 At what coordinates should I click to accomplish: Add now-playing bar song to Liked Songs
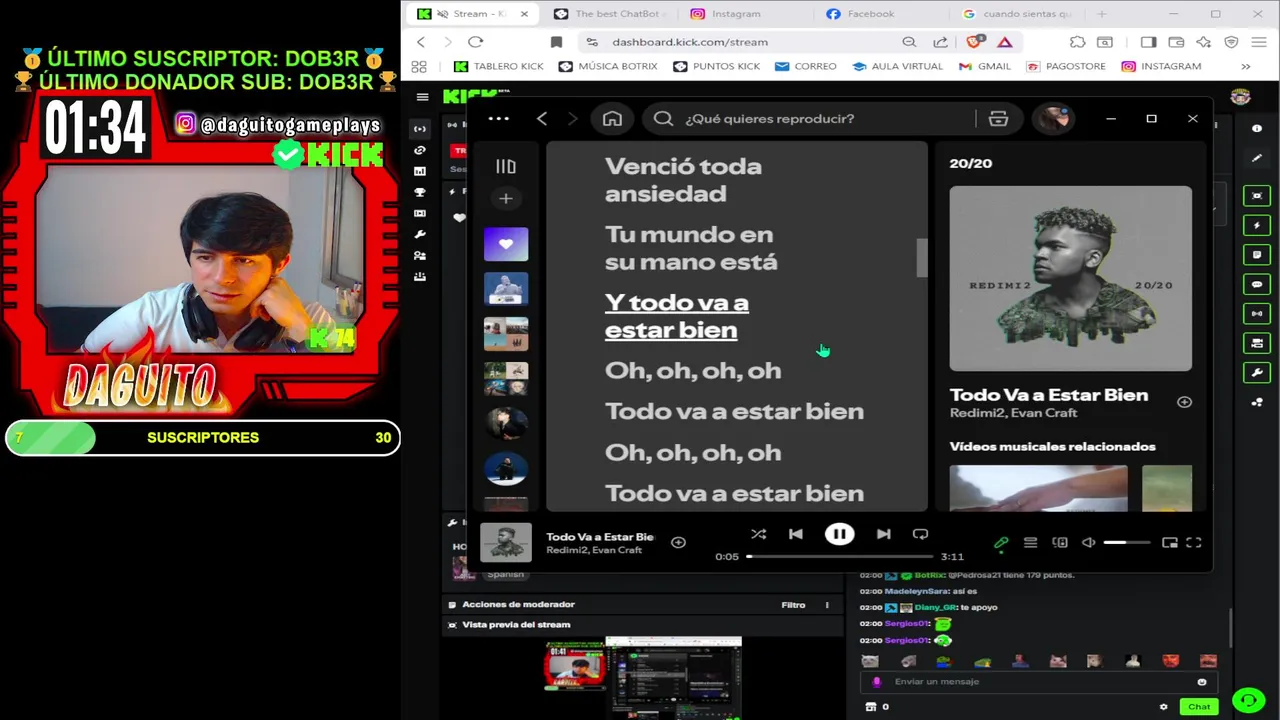678,542
